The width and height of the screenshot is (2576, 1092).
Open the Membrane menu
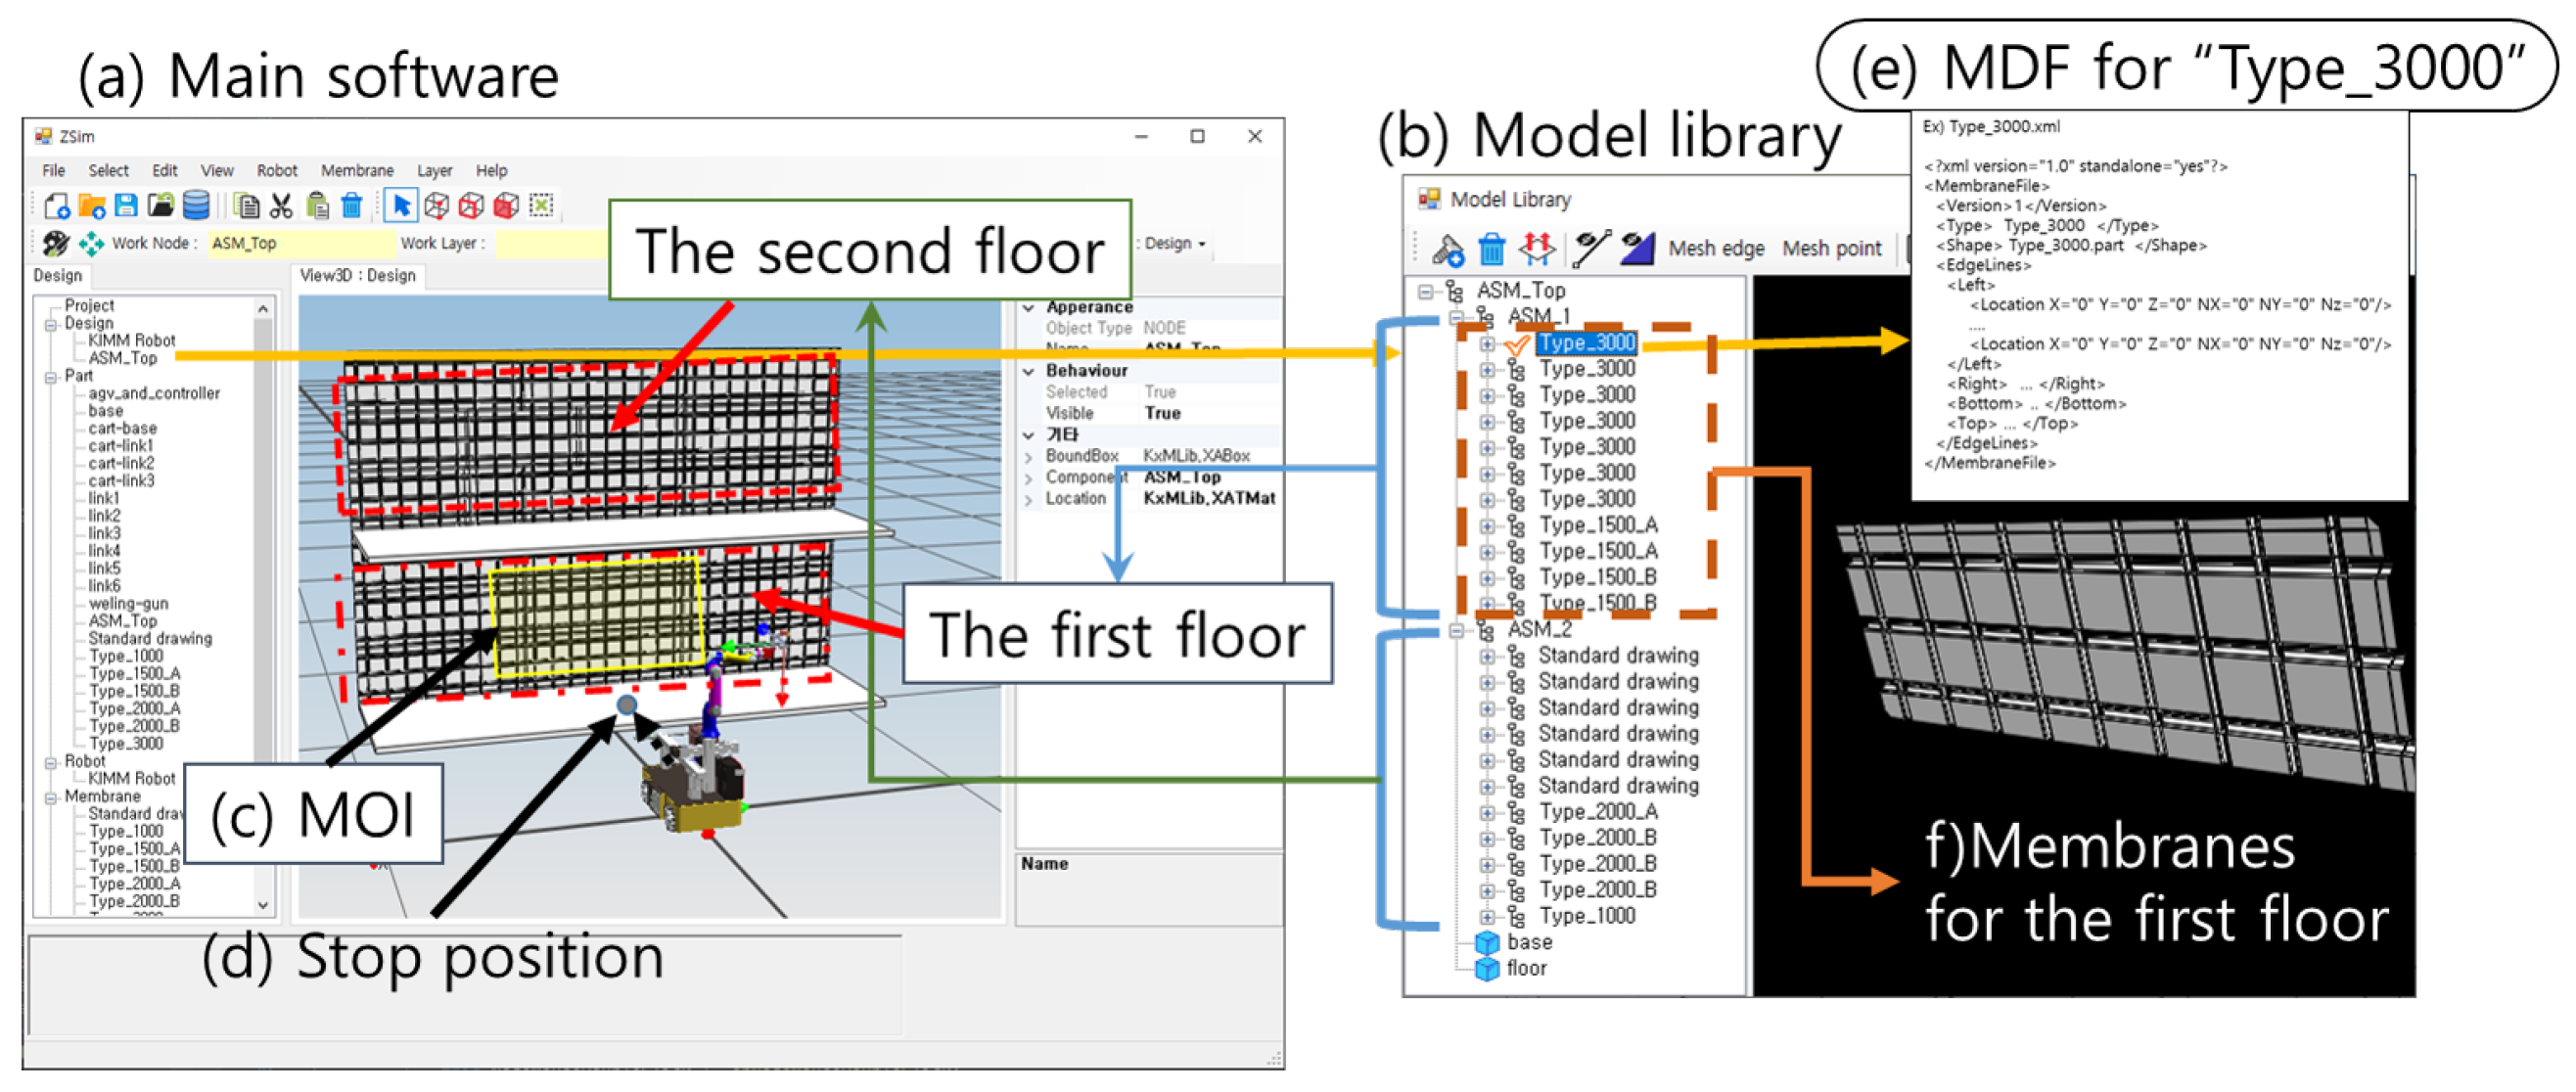(357, 171)
